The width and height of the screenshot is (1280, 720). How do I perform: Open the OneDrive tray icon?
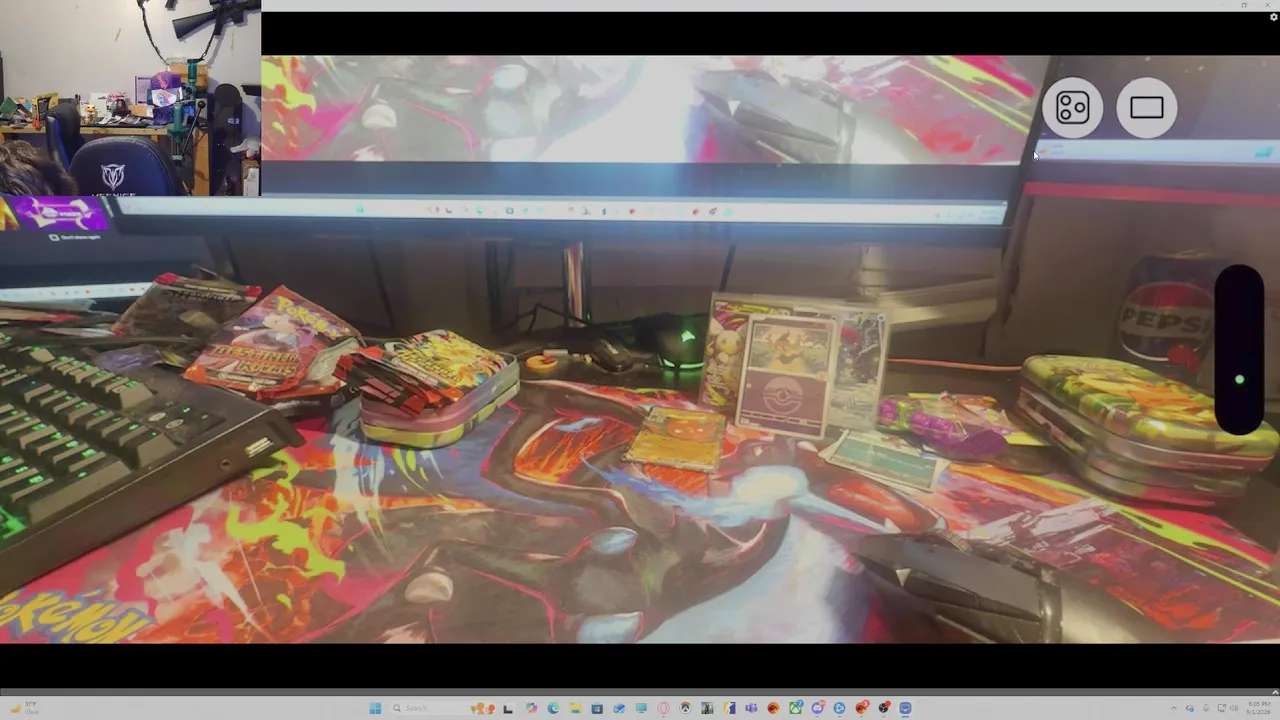coord(1190,708)
